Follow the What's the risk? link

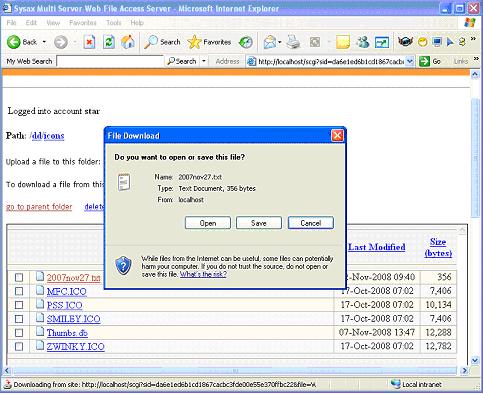point(203,274)
